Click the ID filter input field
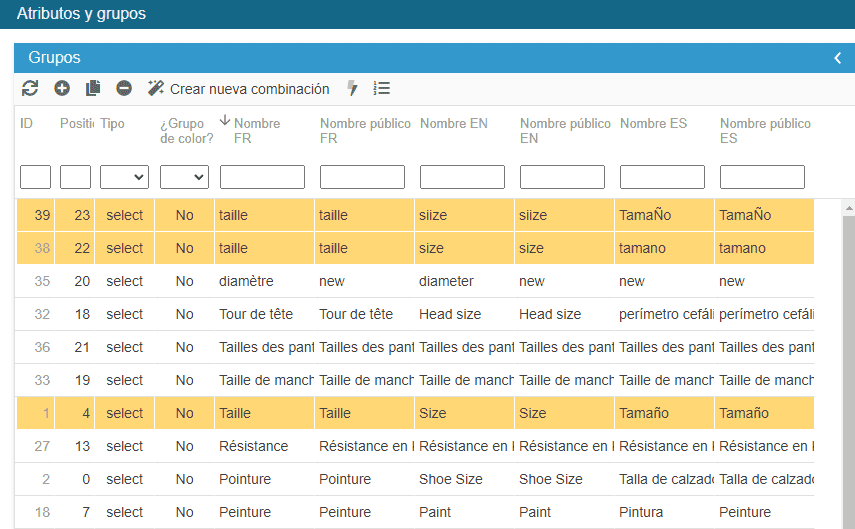The image size is (855, 529). point(35,177)
